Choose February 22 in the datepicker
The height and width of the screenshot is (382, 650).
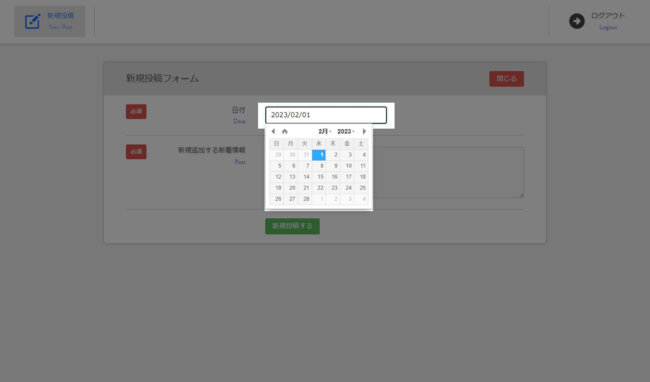[320, 188]
